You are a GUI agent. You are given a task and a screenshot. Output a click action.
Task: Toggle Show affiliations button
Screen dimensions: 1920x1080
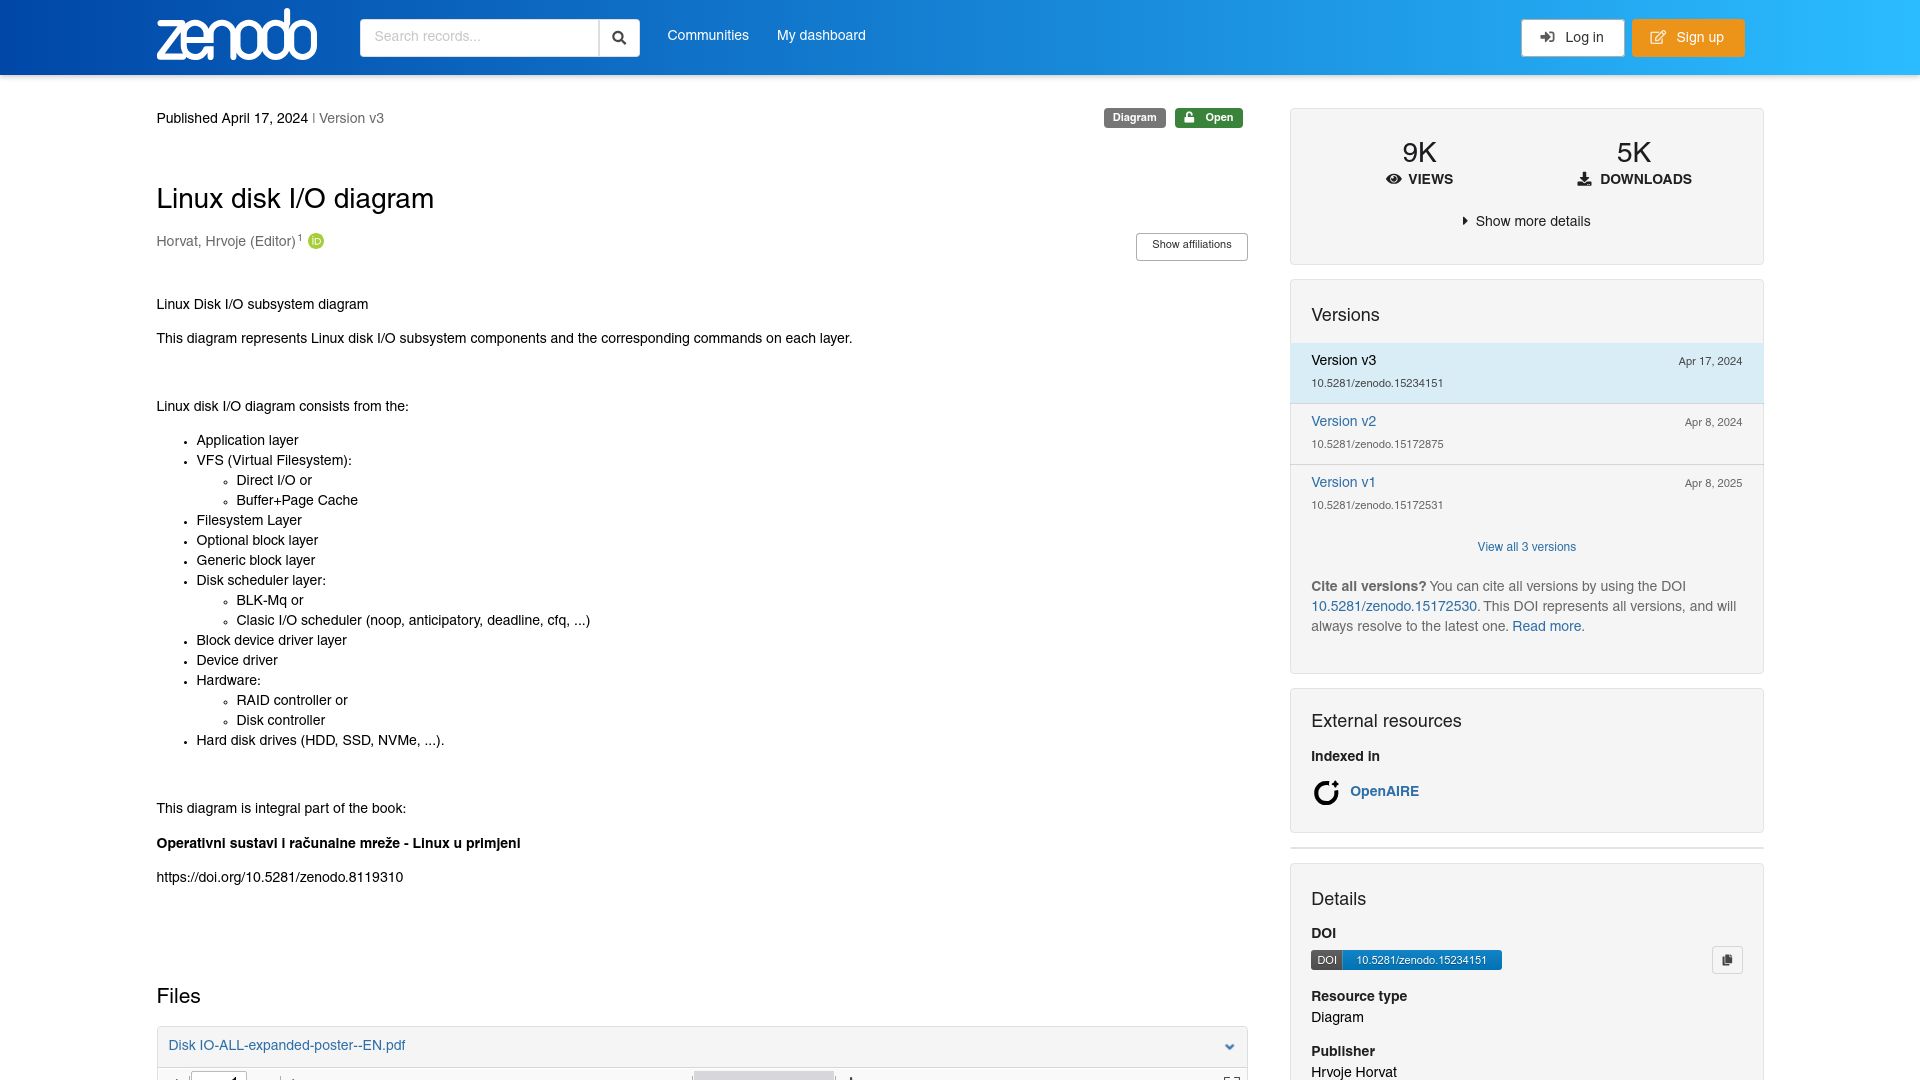click(x=1191, y=246)
